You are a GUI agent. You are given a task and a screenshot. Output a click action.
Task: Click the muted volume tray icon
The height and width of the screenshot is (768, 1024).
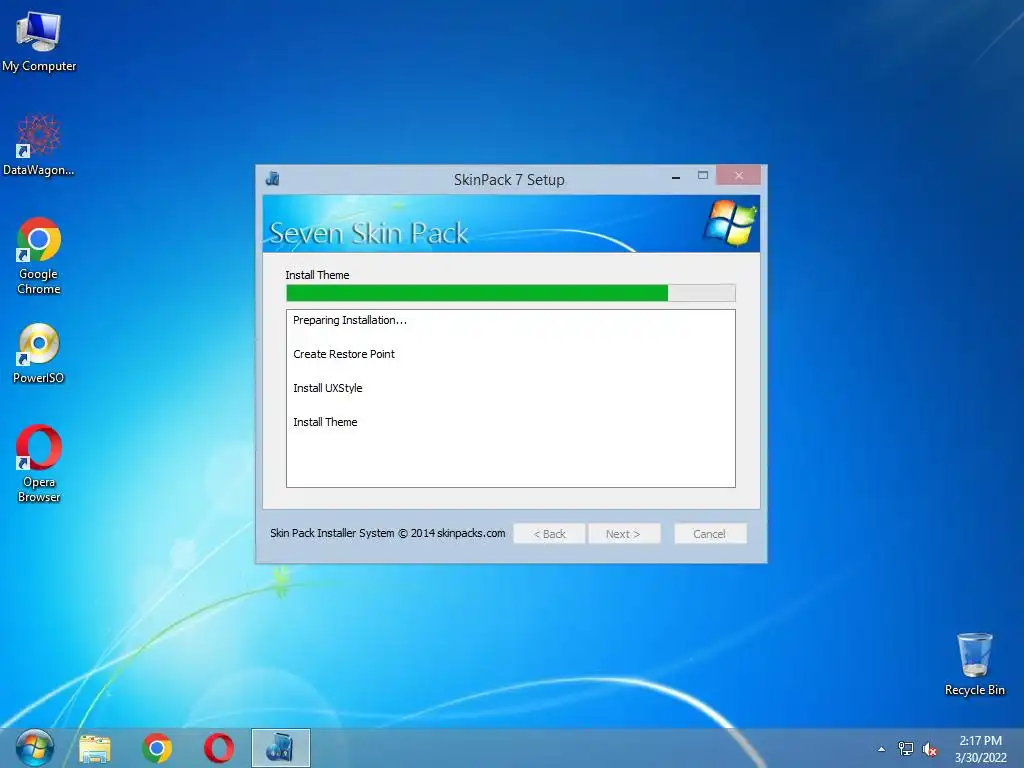point(929,749)
